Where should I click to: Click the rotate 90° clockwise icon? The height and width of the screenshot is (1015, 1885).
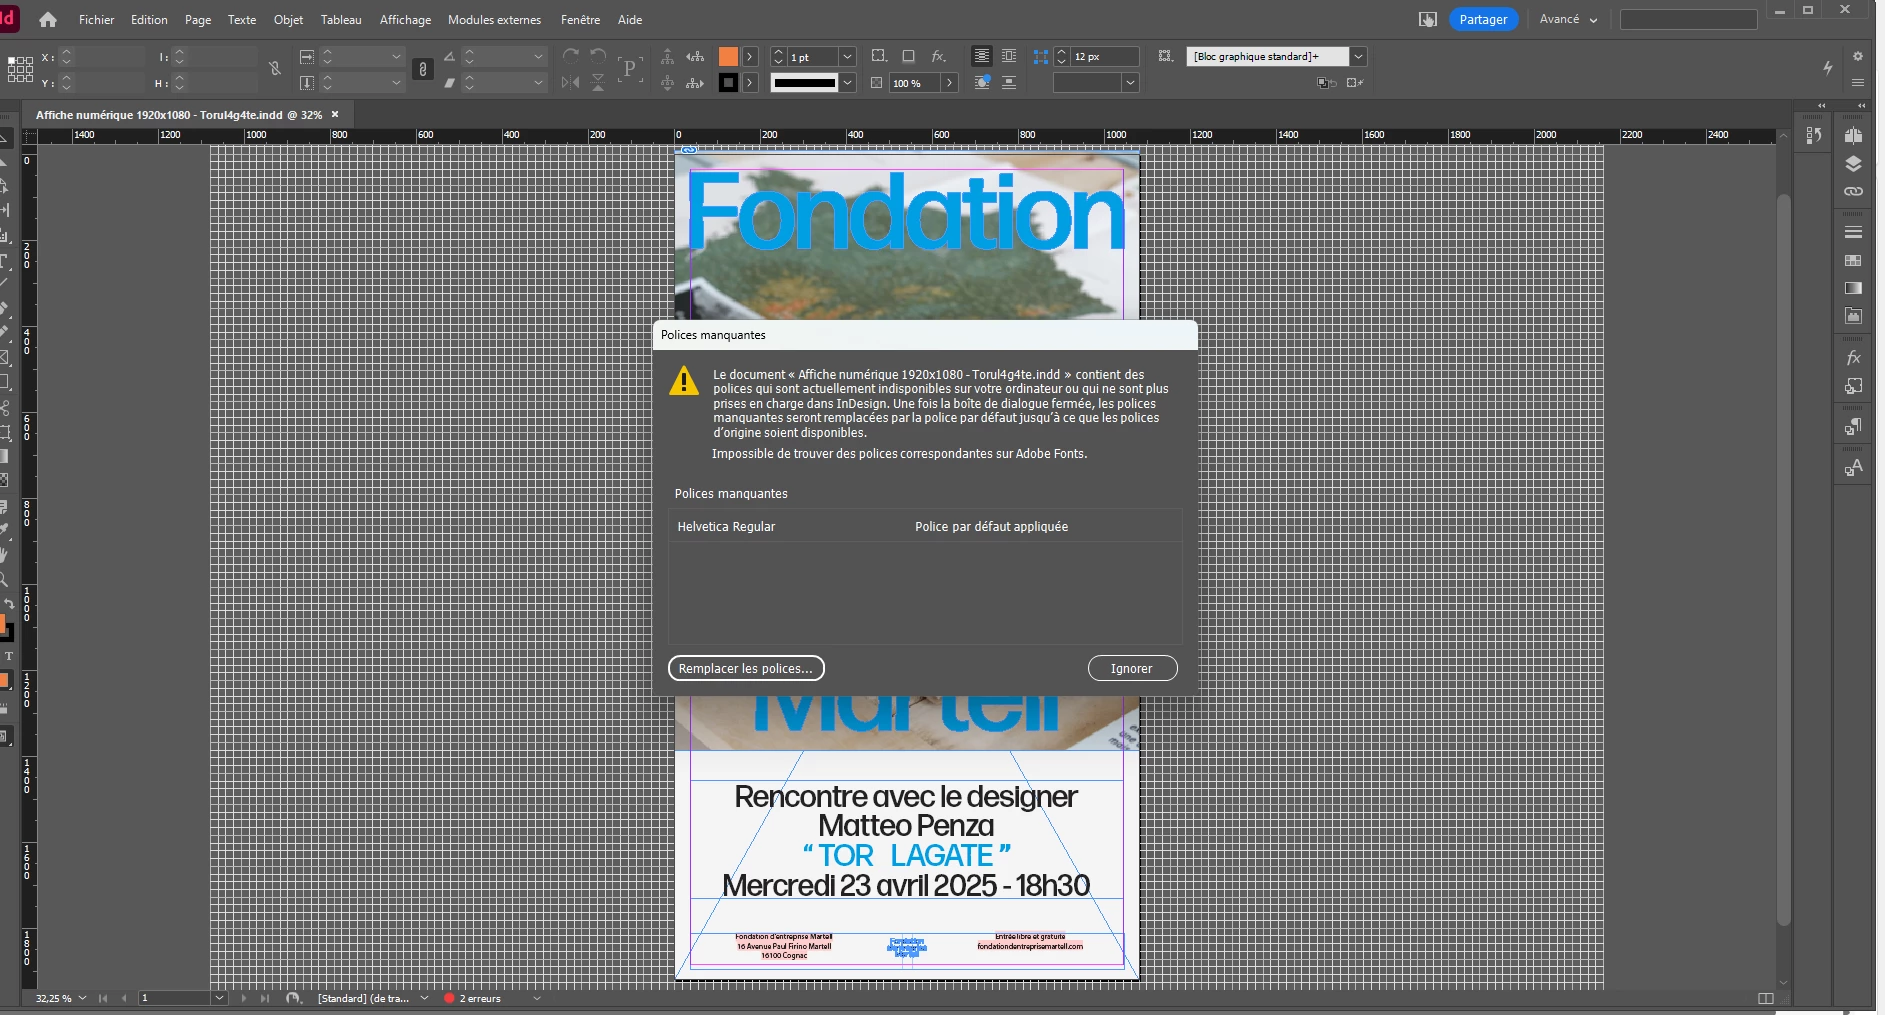click(x=571, y=56)
